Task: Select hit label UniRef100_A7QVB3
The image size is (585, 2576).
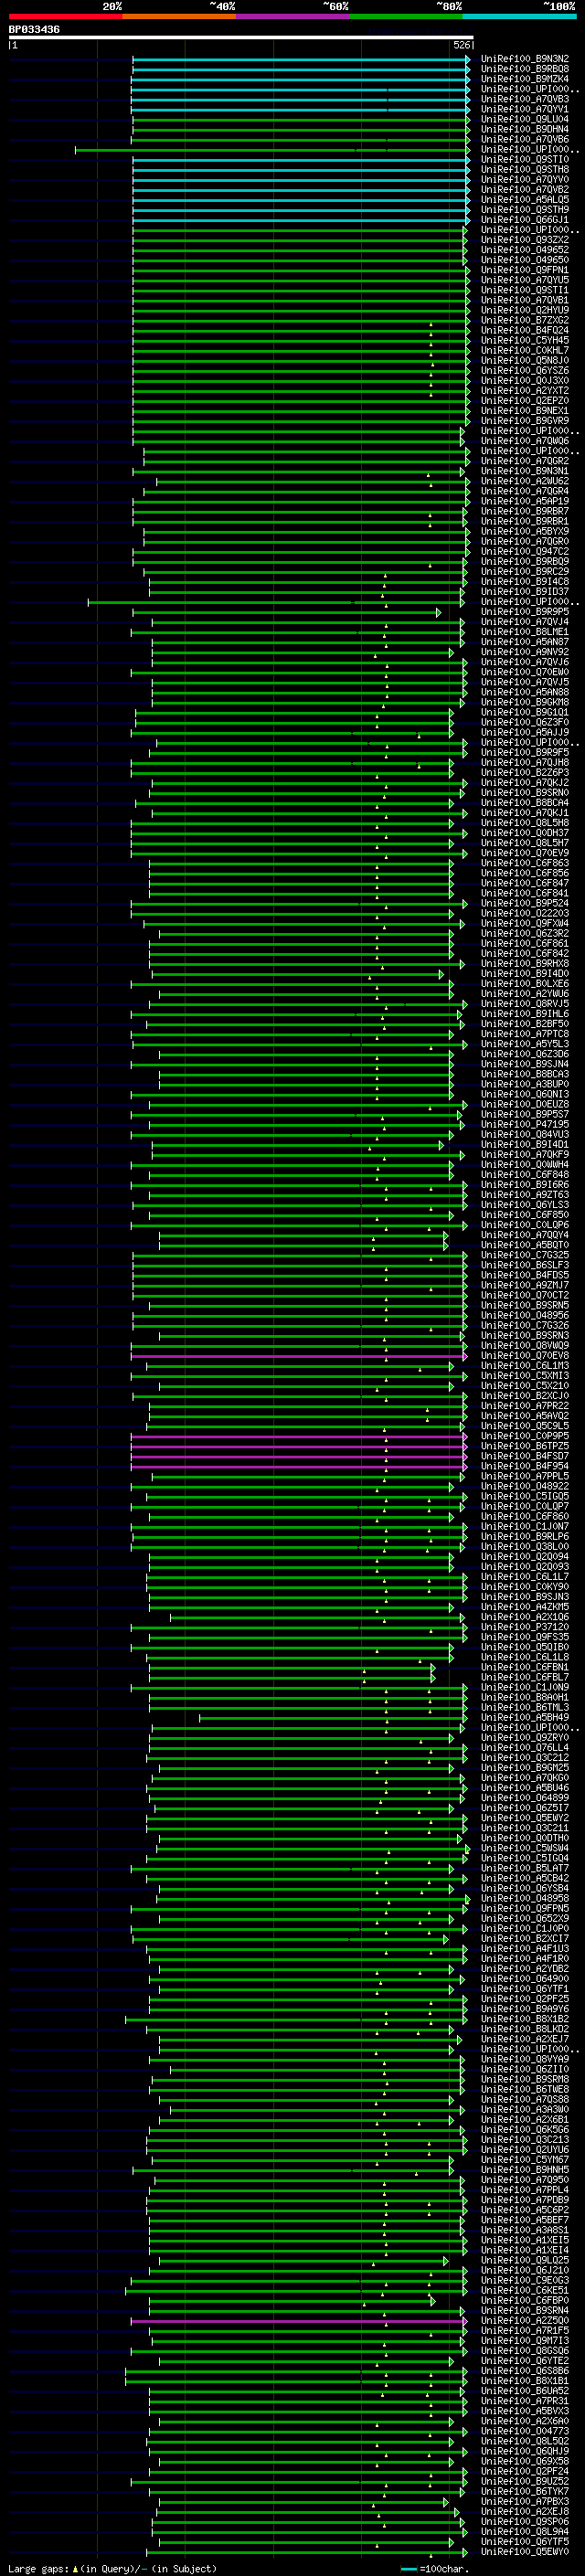Action: (525, 99)
